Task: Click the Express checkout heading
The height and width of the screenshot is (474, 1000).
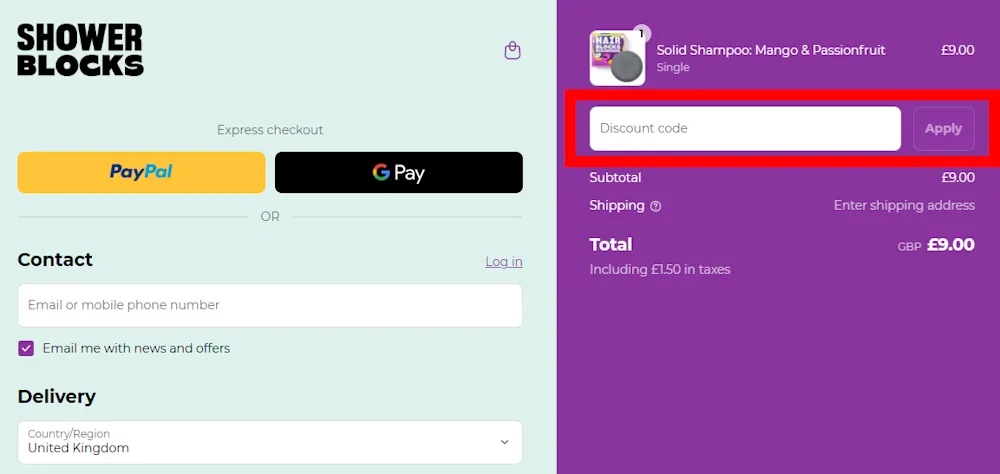Action: click(x=270, y=130)
